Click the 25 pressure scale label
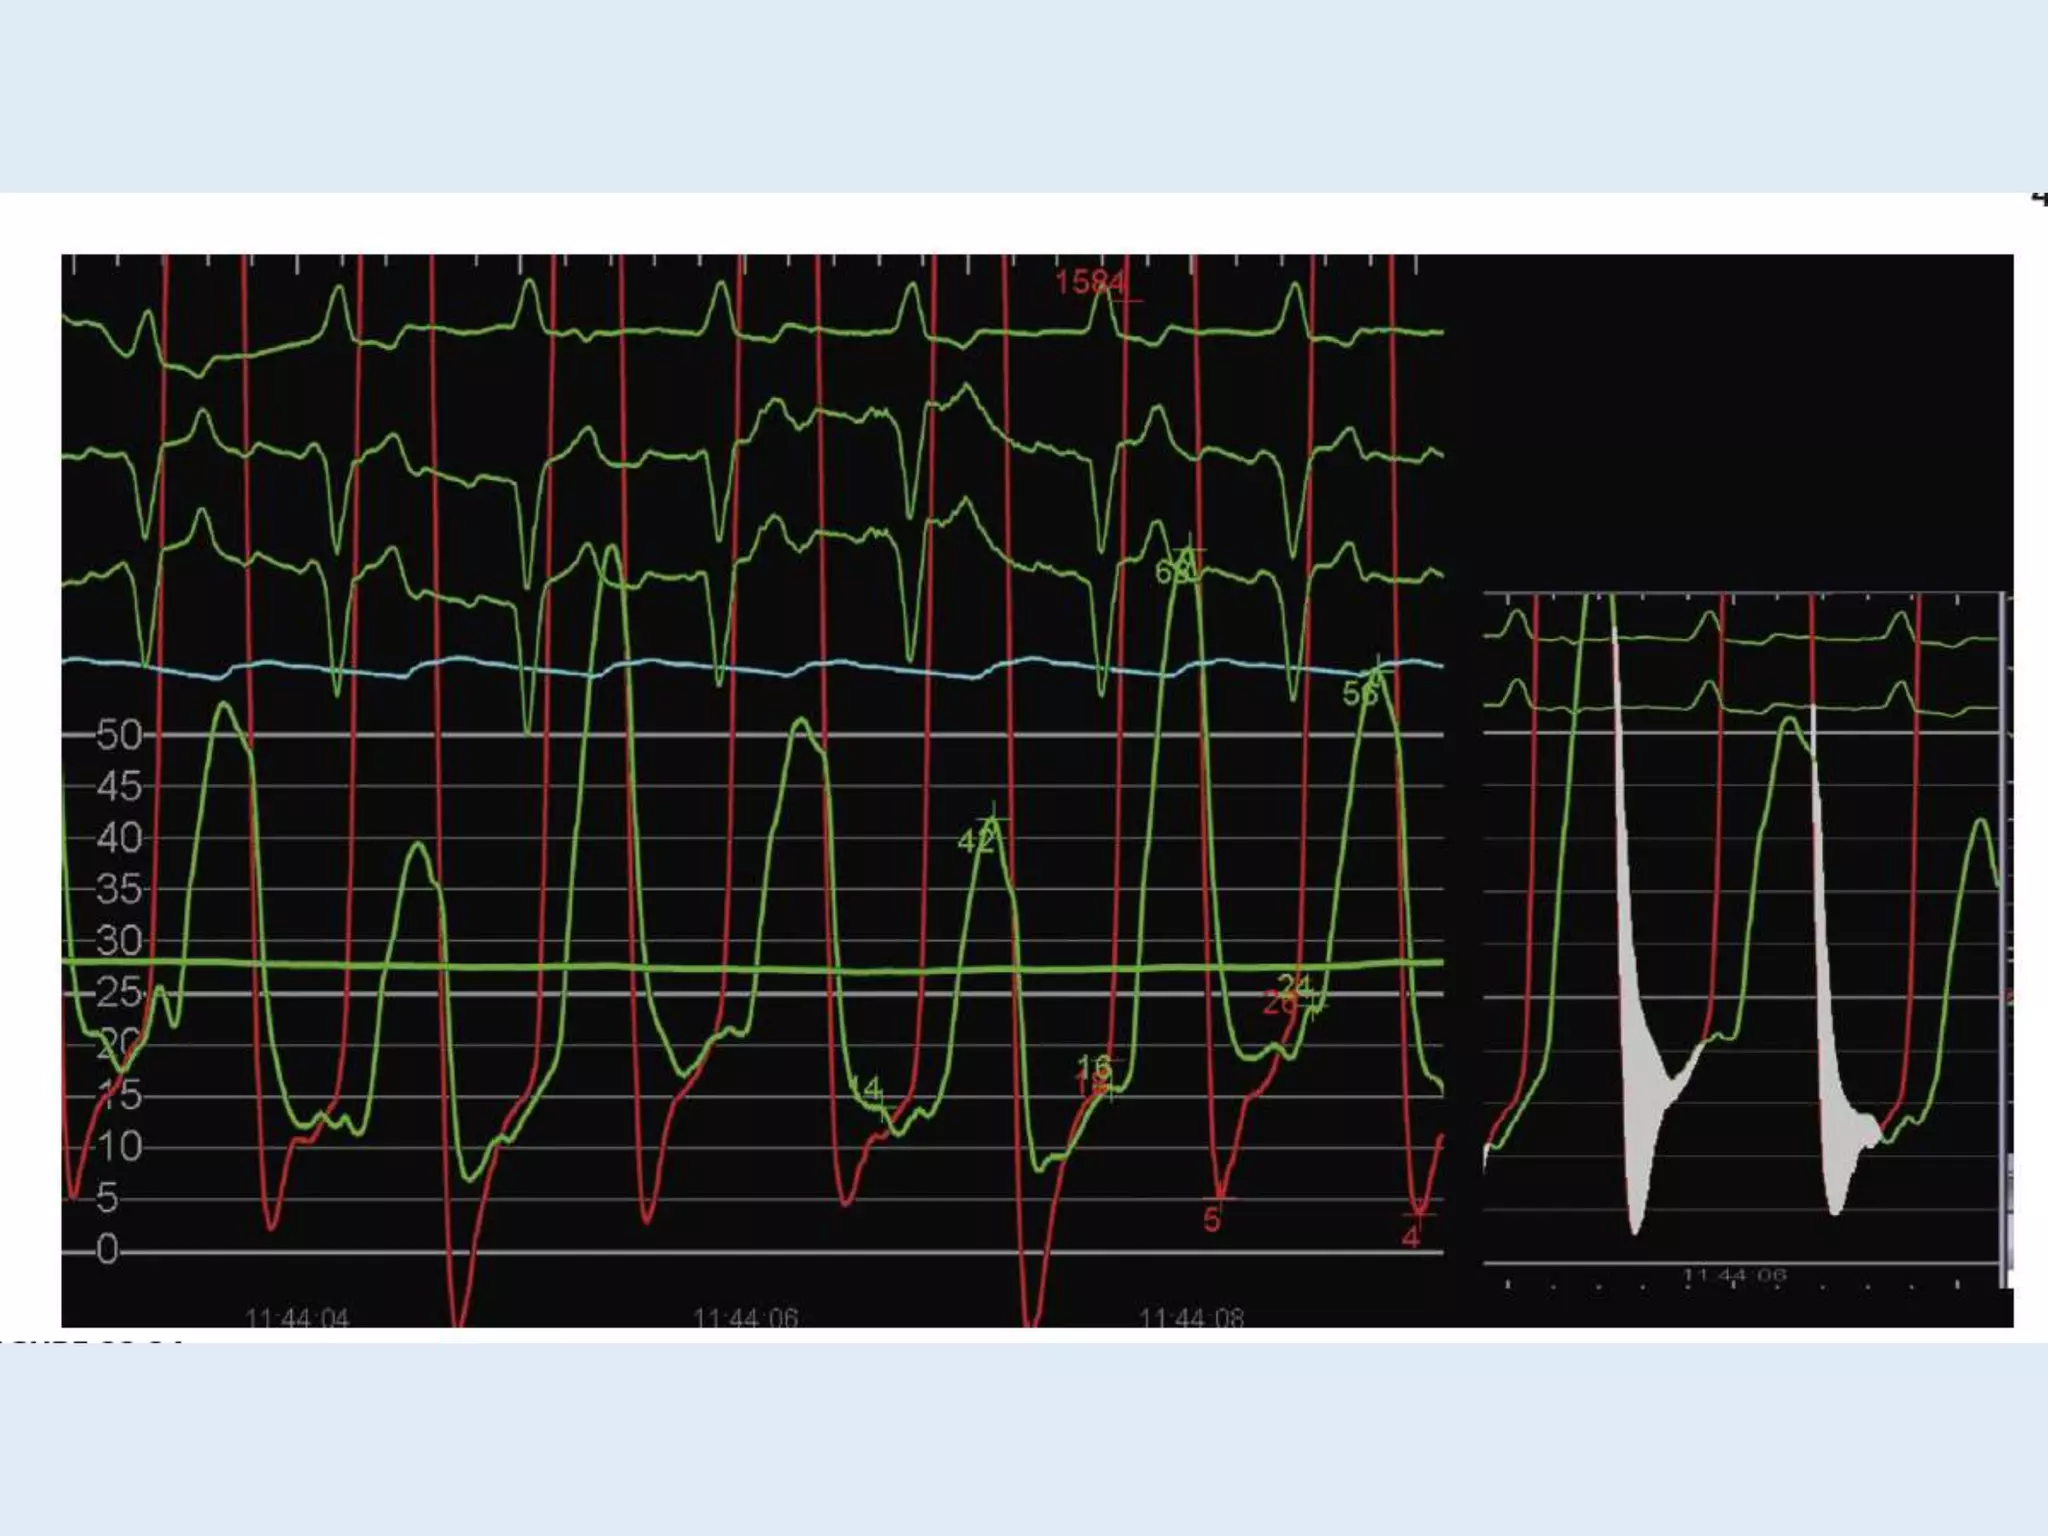Viewport: 2048px width, 1536px height. click(x=120, y=992)
